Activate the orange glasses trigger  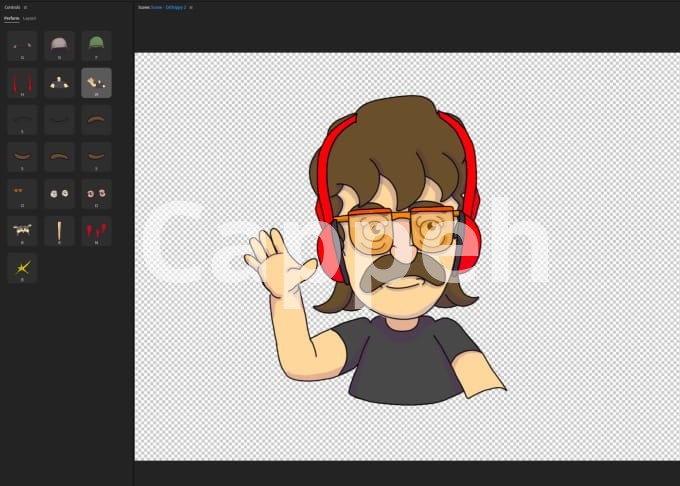[x=22, y=193]
